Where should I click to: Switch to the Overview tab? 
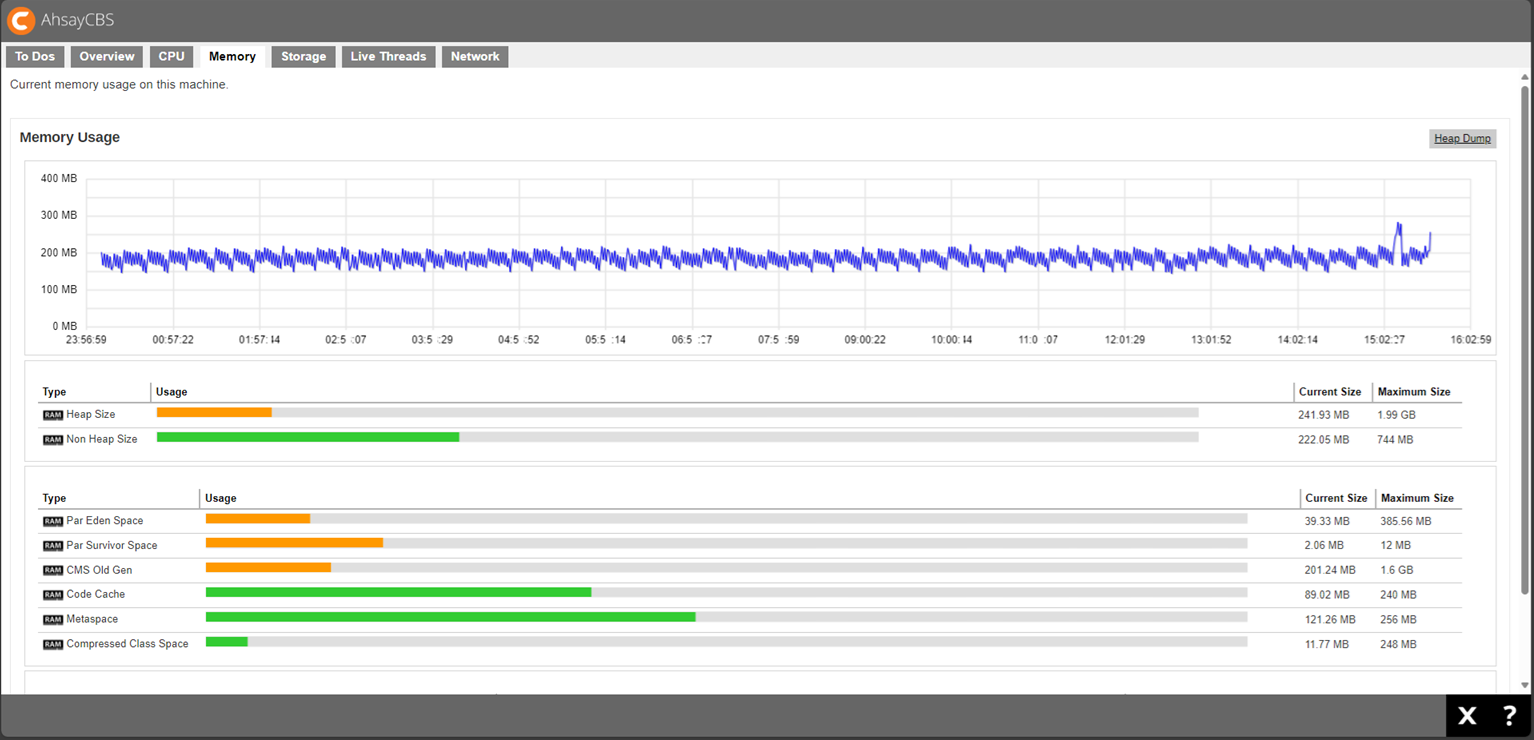(107, 57)
